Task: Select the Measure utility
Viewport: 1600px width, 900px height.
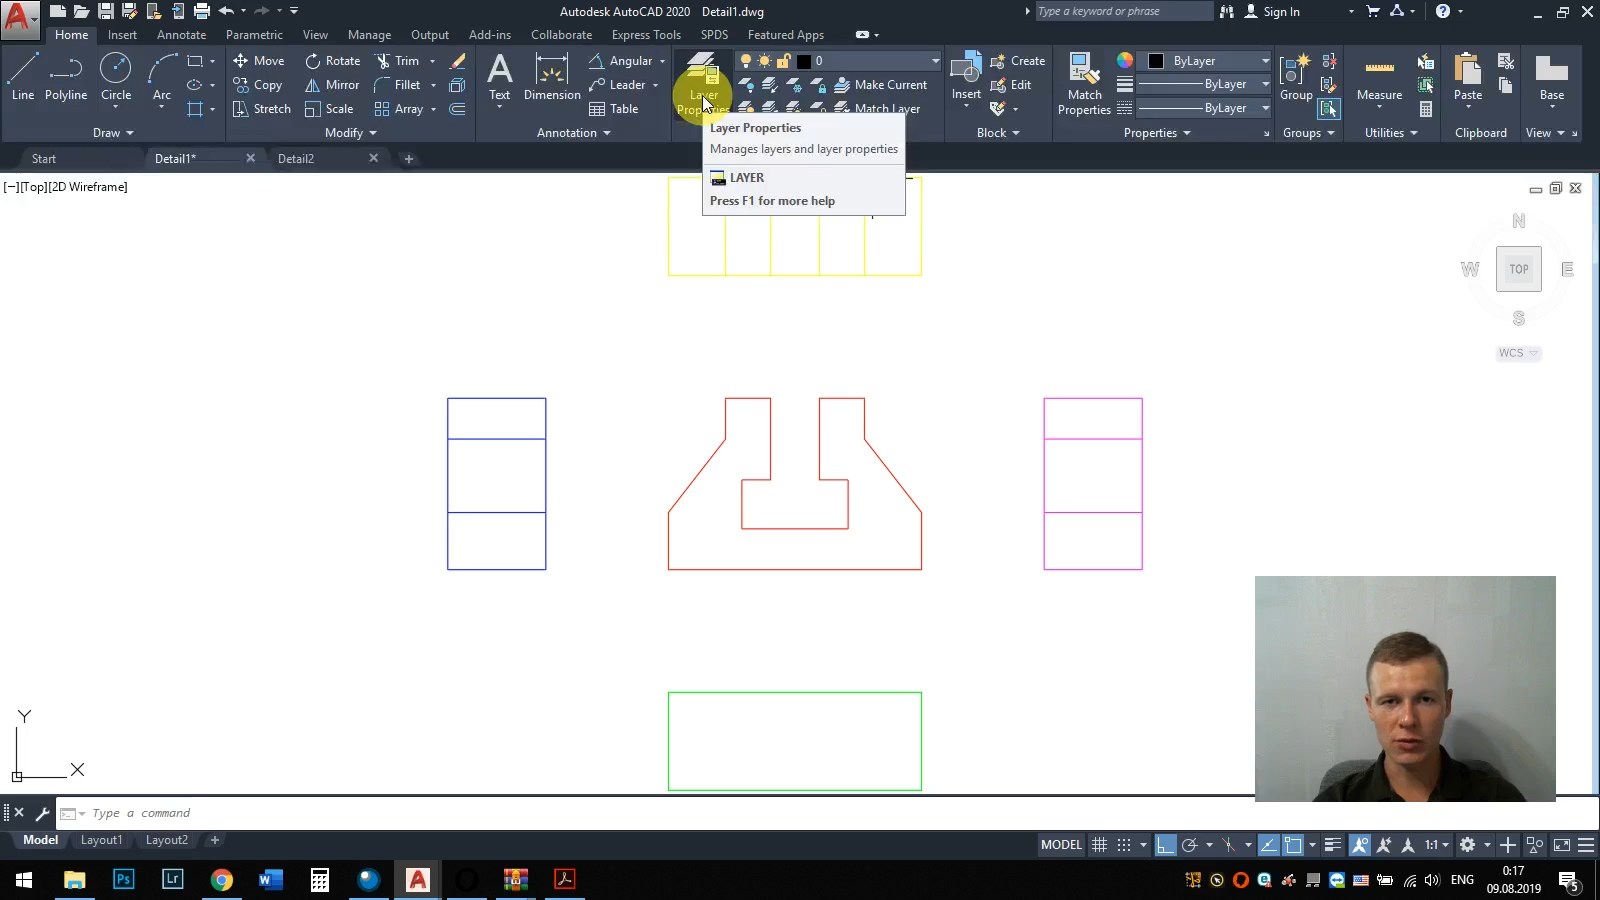Action: (1379, 76)
